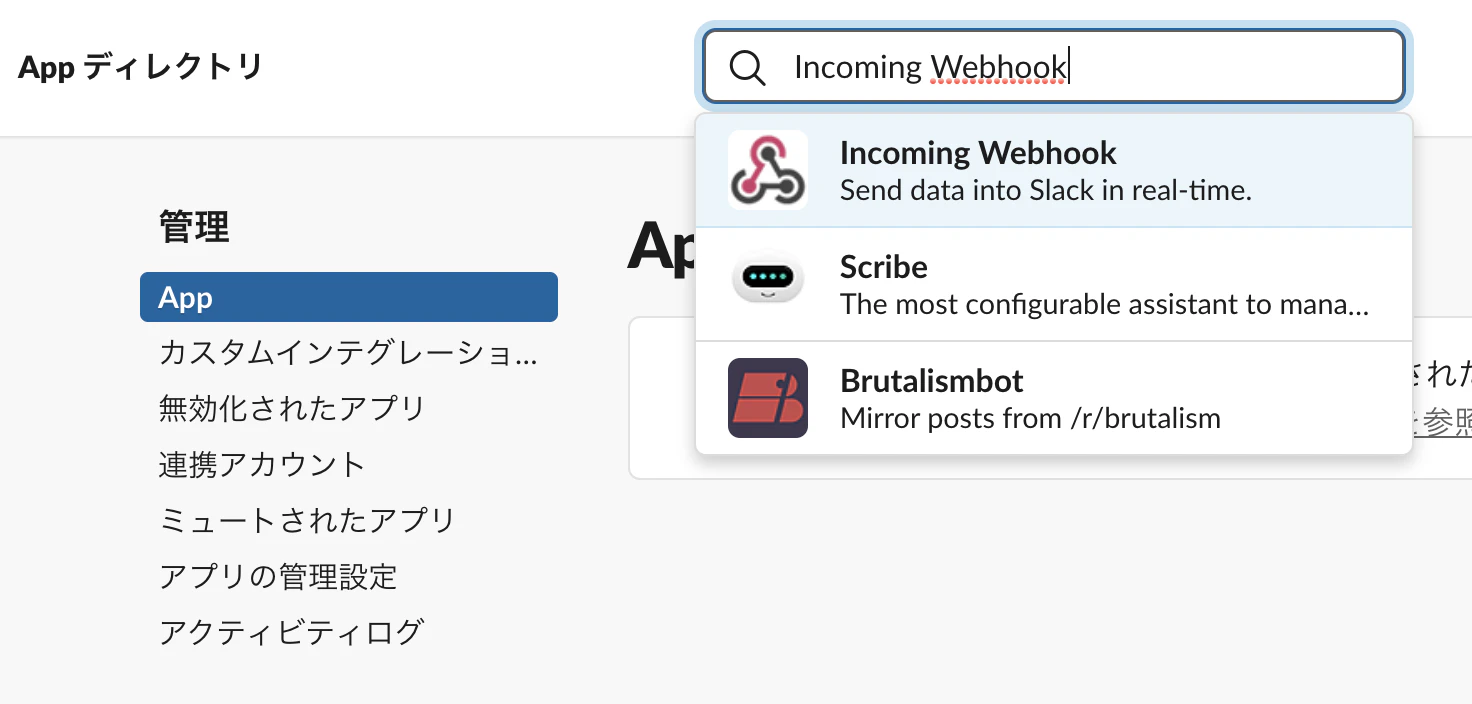Viewport: 1472px width, 704px height.
Task: Click inside the Incoming Webhook search field
Action: click(x=1054, y=67)
